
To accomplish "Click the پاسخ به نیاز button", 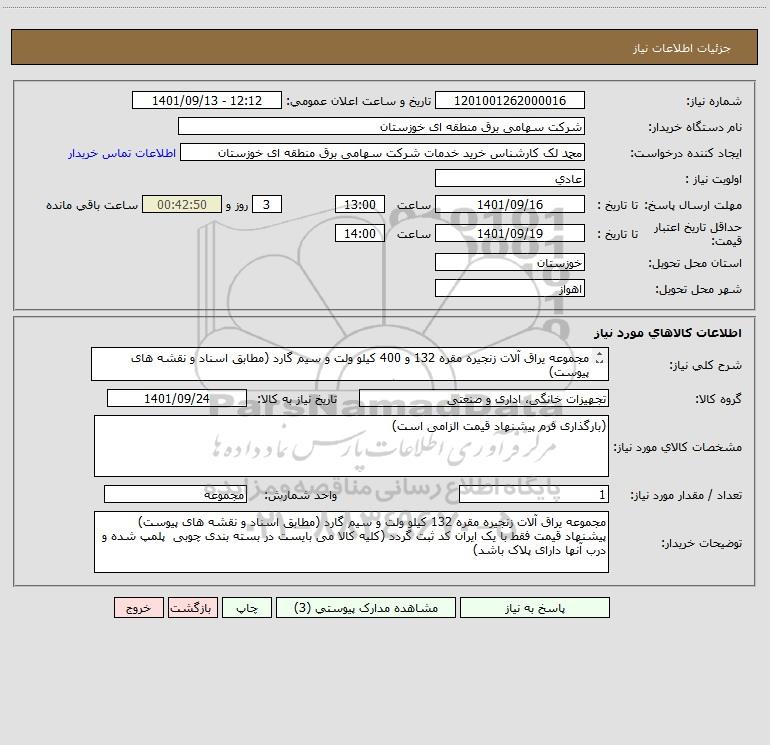I will 535,607.
